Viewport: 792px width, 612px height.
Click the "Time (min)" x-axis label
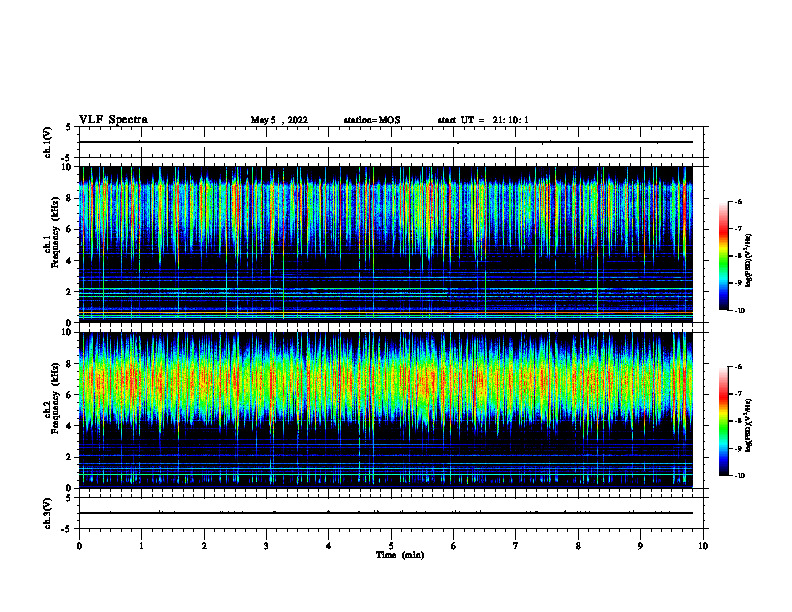tap(400, 555)
